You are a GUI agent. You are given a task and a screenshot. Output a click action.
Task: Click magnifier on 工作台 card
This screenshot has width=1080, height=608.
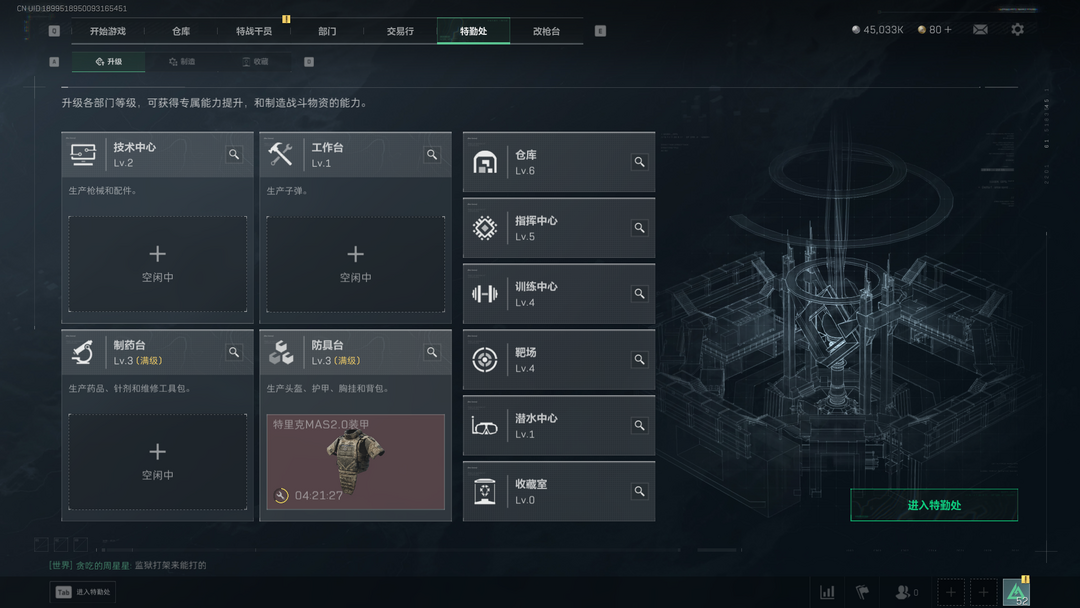click(432, 154)
